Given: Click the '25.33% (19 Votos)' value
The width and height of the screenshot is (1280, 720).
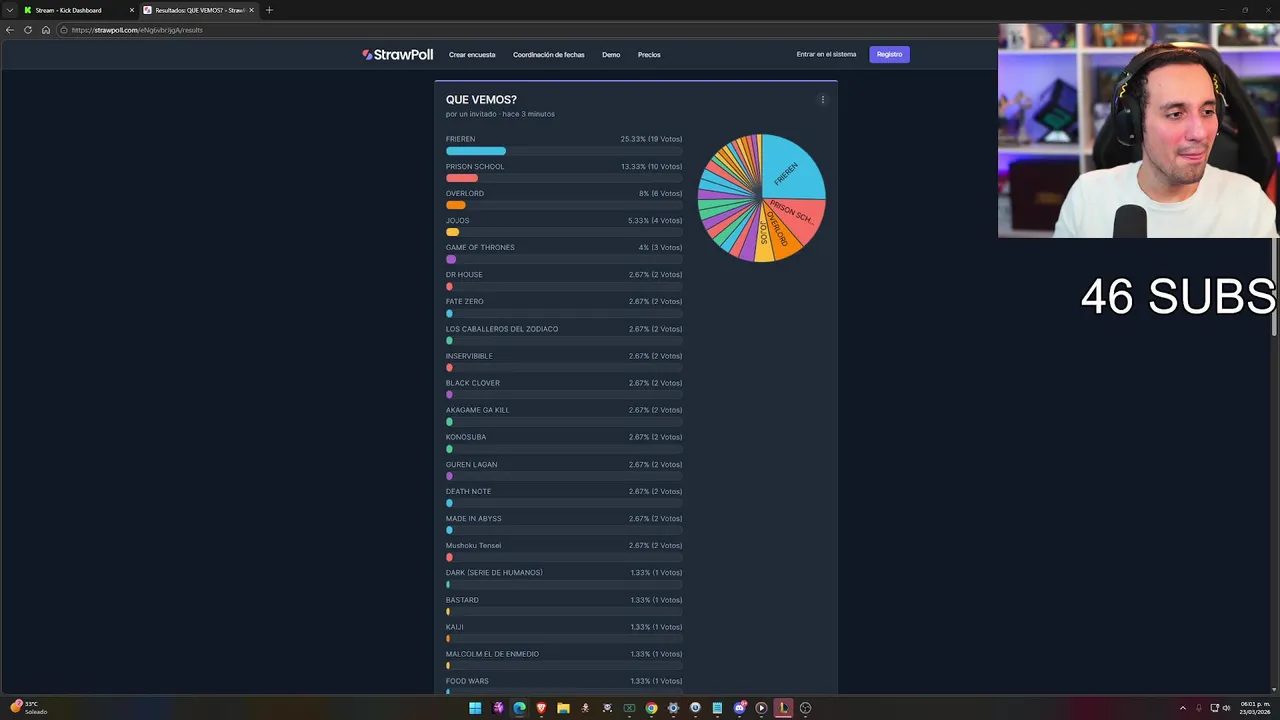Looking at the screenshot, I should click(651, 139).
